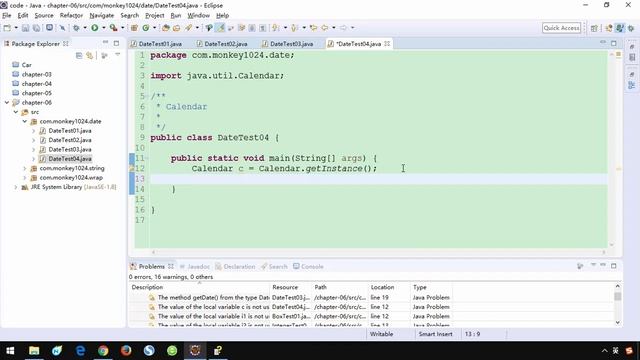Open the Debug dropdown arrow
Screen dimensions: 640x360
[85, 28]
